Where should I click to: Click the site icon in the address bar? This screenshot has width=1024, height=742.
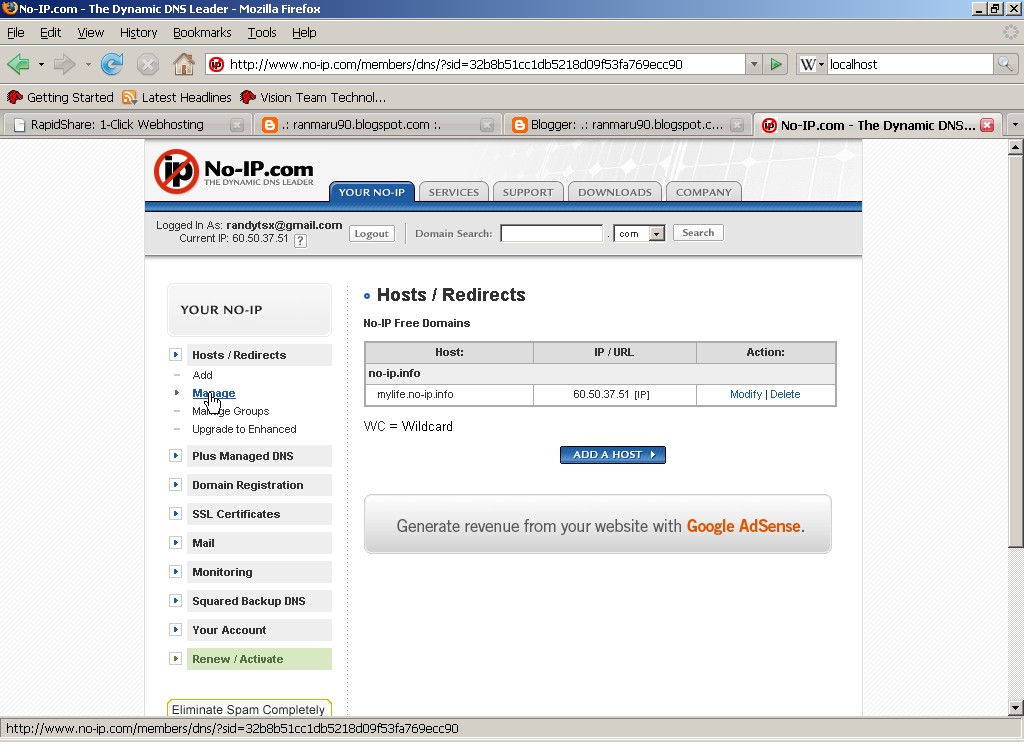coord(216,64)
